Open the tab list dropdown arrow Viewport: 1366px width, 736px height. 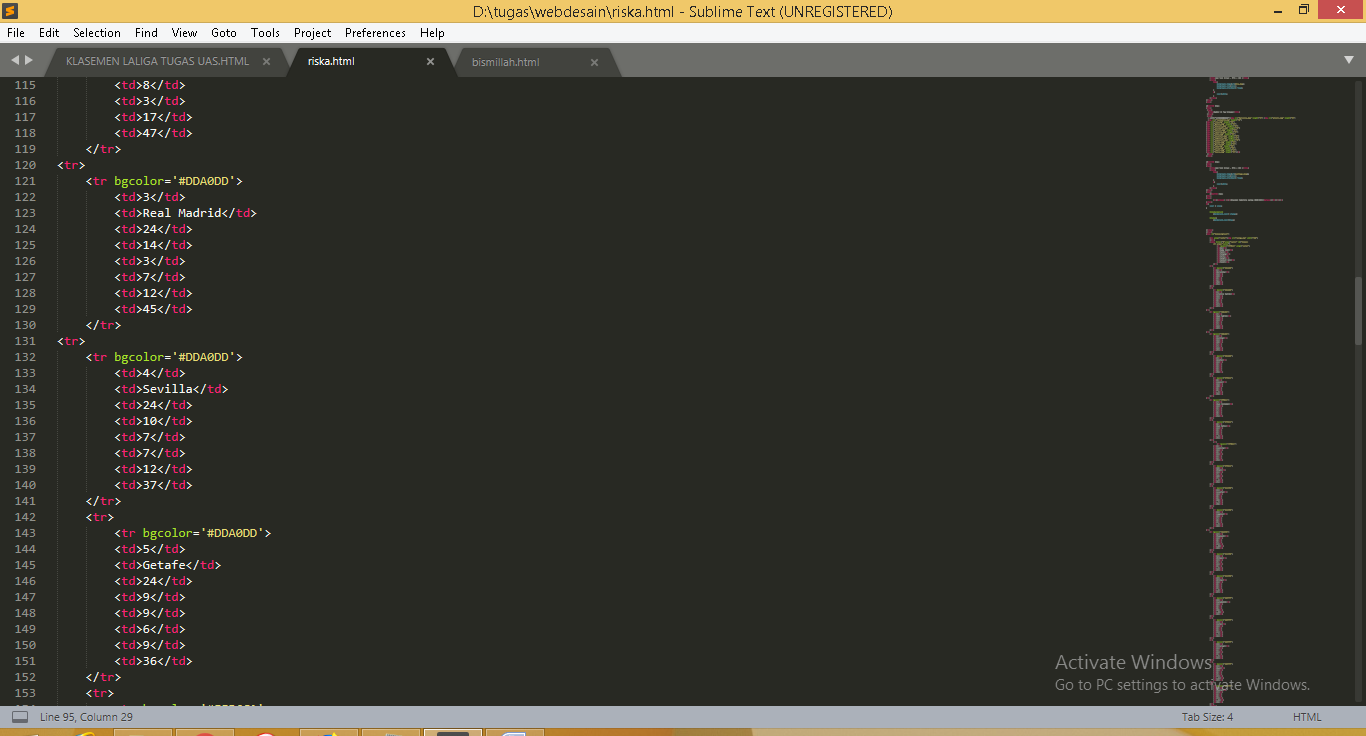click(x=1349, y=61)
